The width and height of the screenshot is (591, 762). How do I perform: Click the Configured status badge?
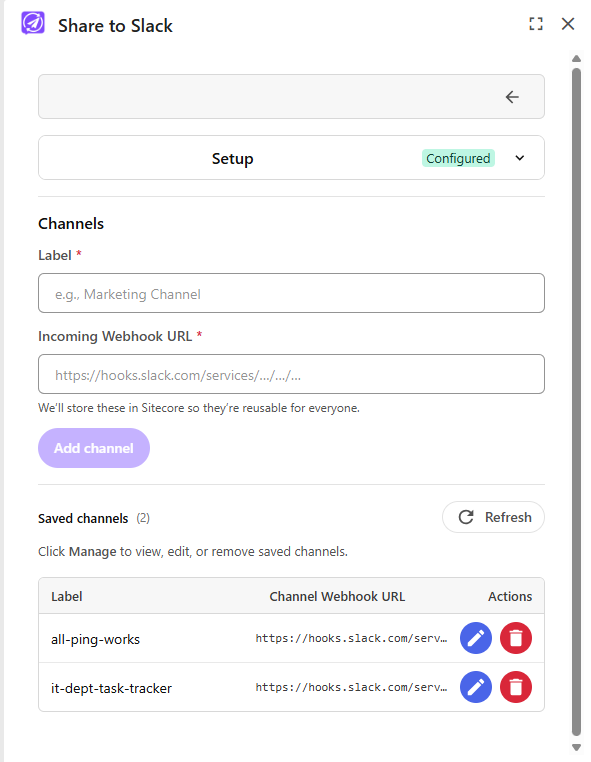(x=458, y=158)
